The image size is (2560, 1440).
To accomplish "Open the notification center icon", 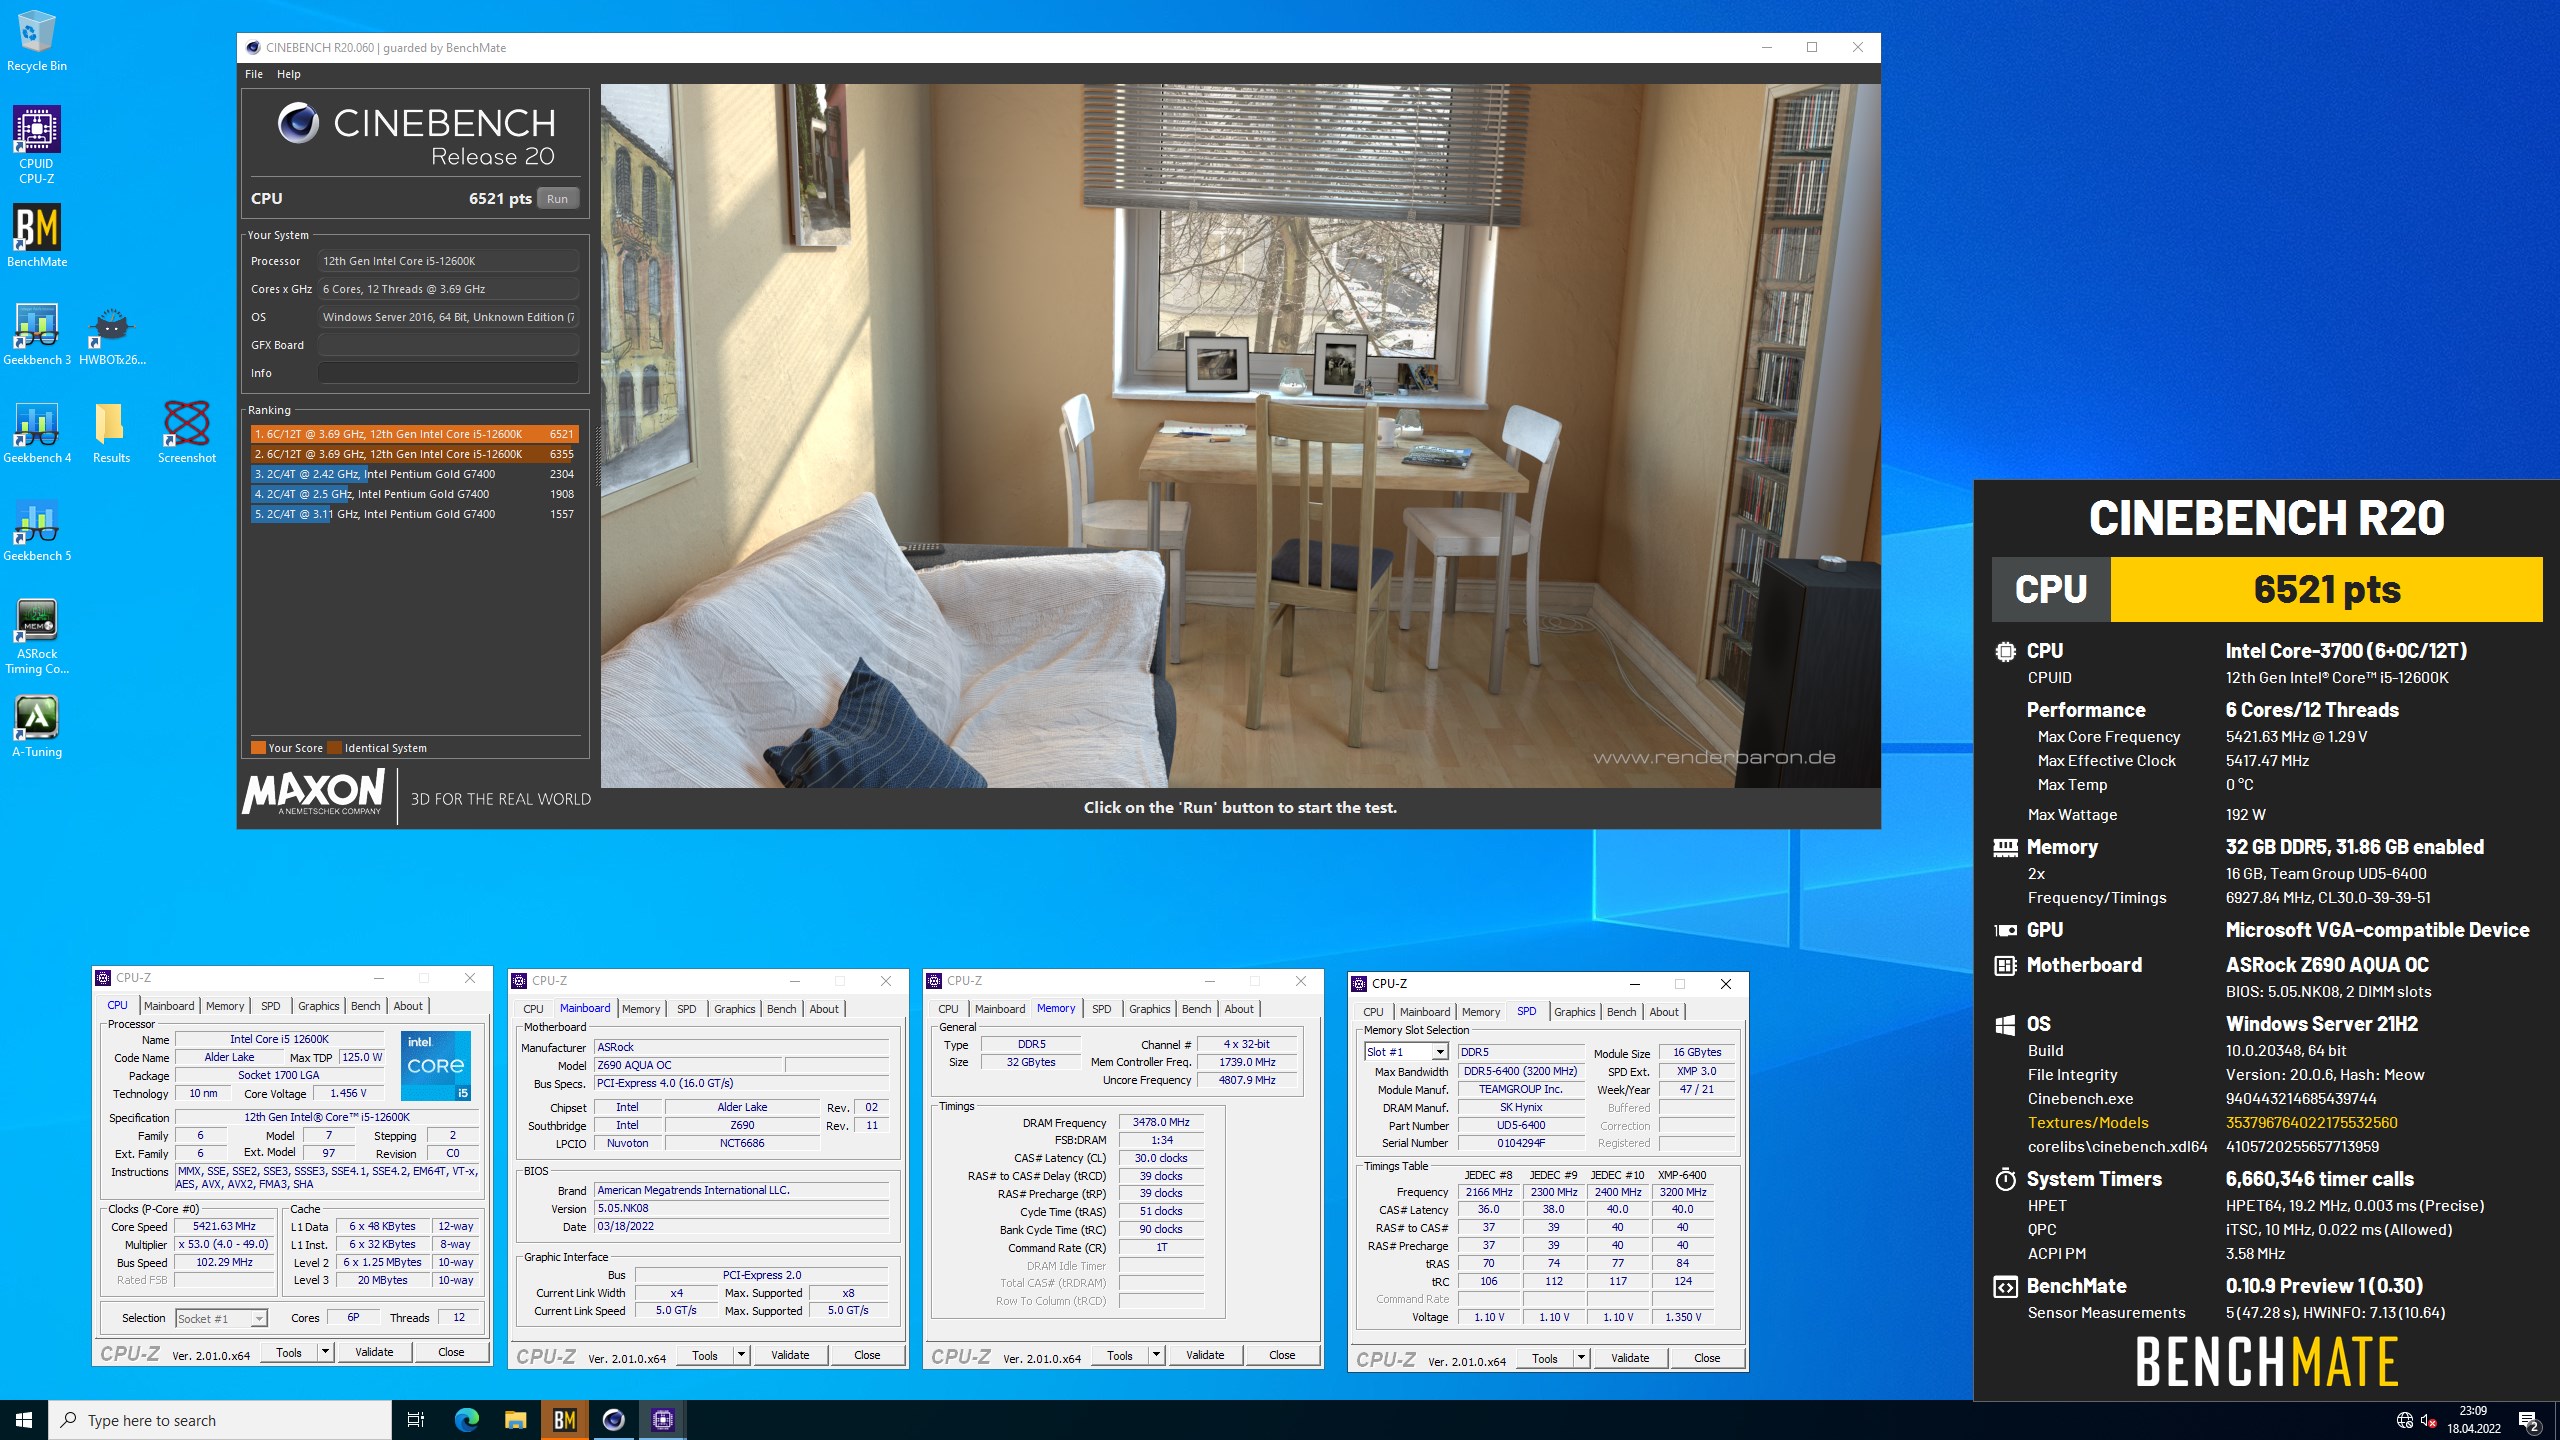I will tap(2529, 1420).
